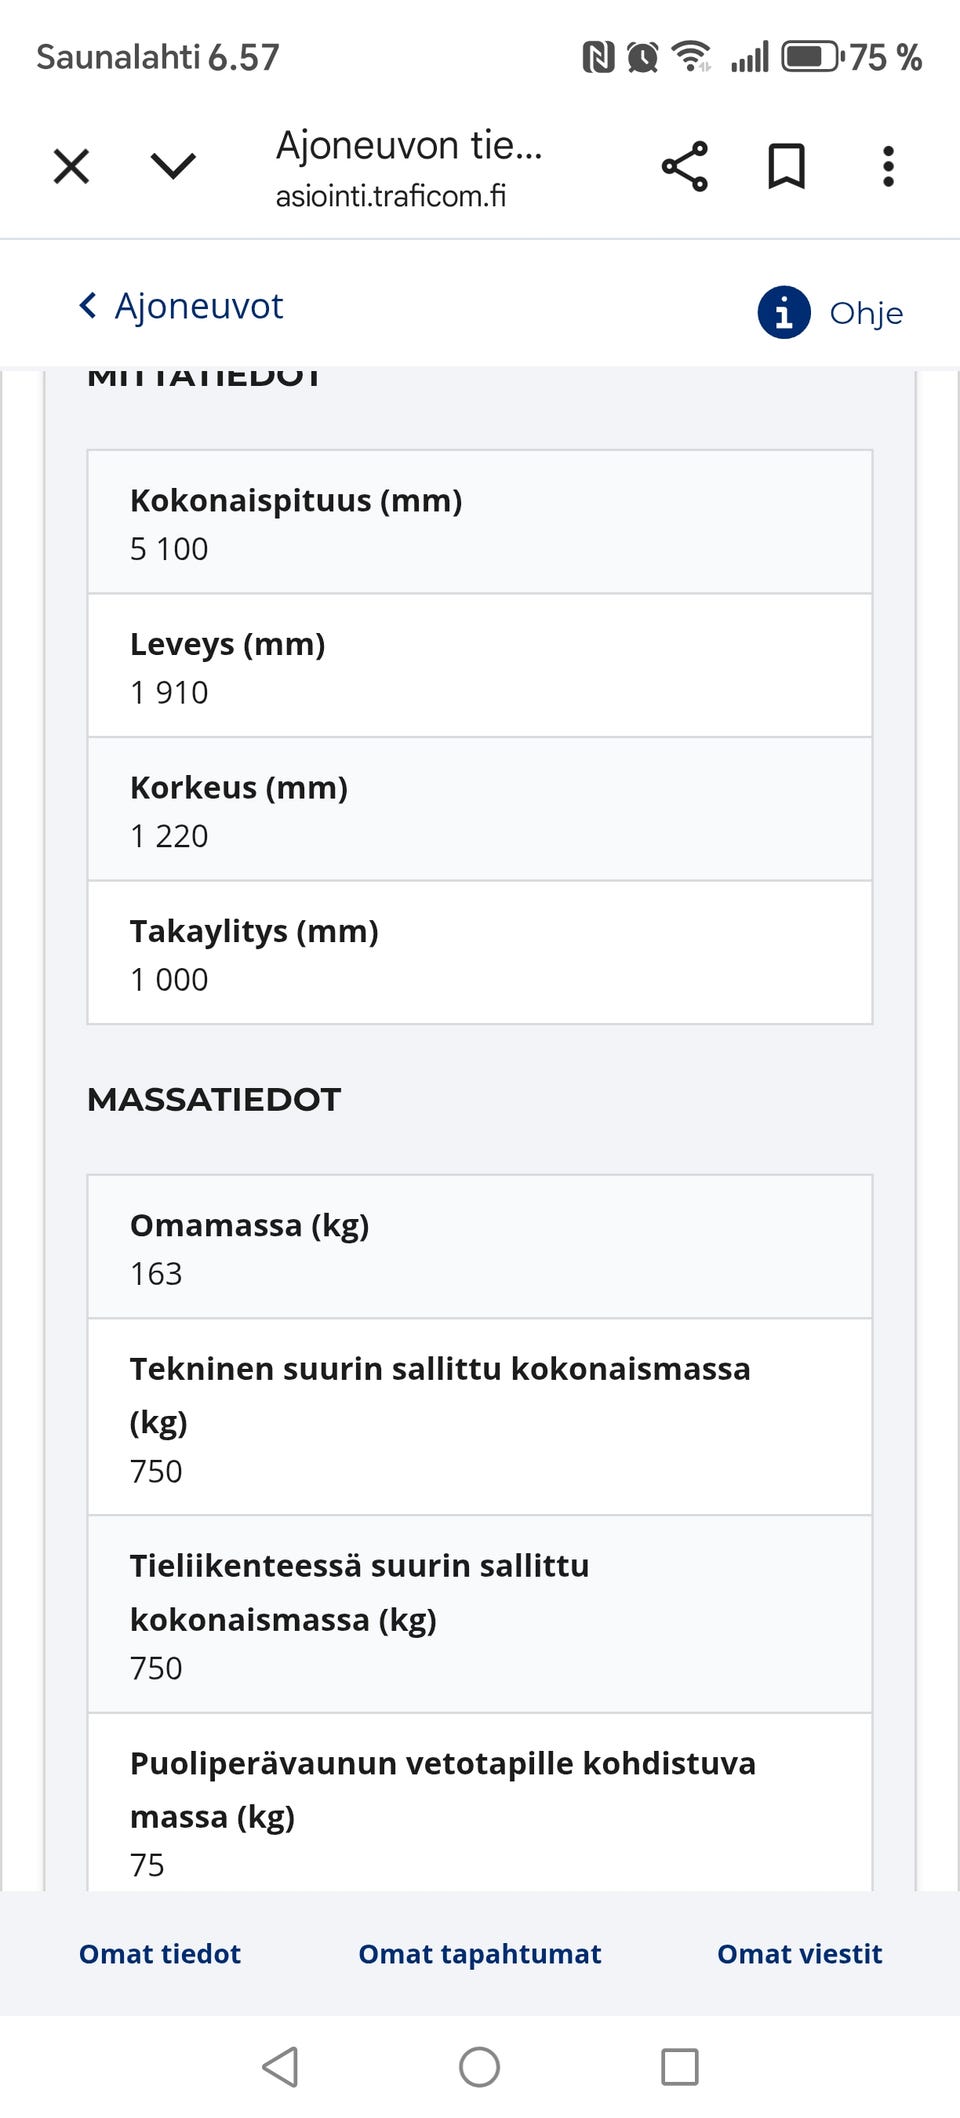The width and height of the screenshot is (960, 2118).
Task: Bookmark this page icon
Action: (x=786, y=166)
